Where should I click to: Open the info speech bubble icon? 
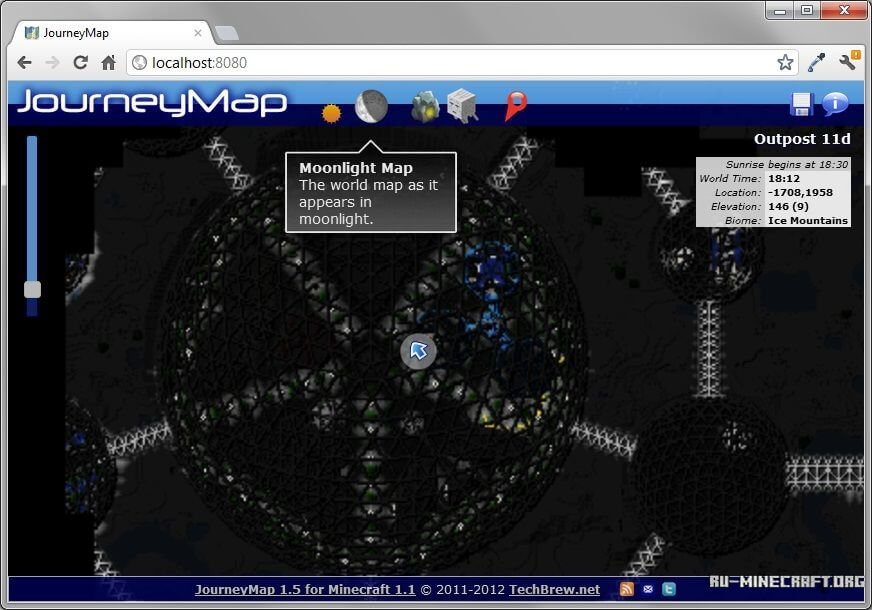[x=835, y=103]
